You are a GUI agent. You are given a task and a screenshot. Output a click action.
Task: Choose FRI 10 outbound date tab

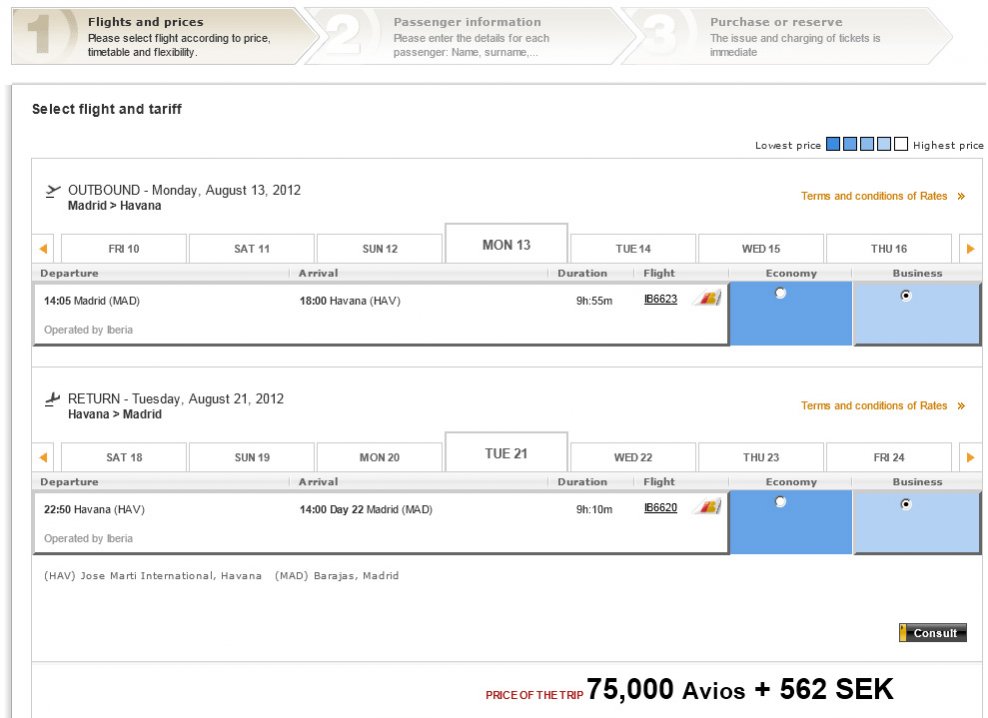tap(124, 249)
